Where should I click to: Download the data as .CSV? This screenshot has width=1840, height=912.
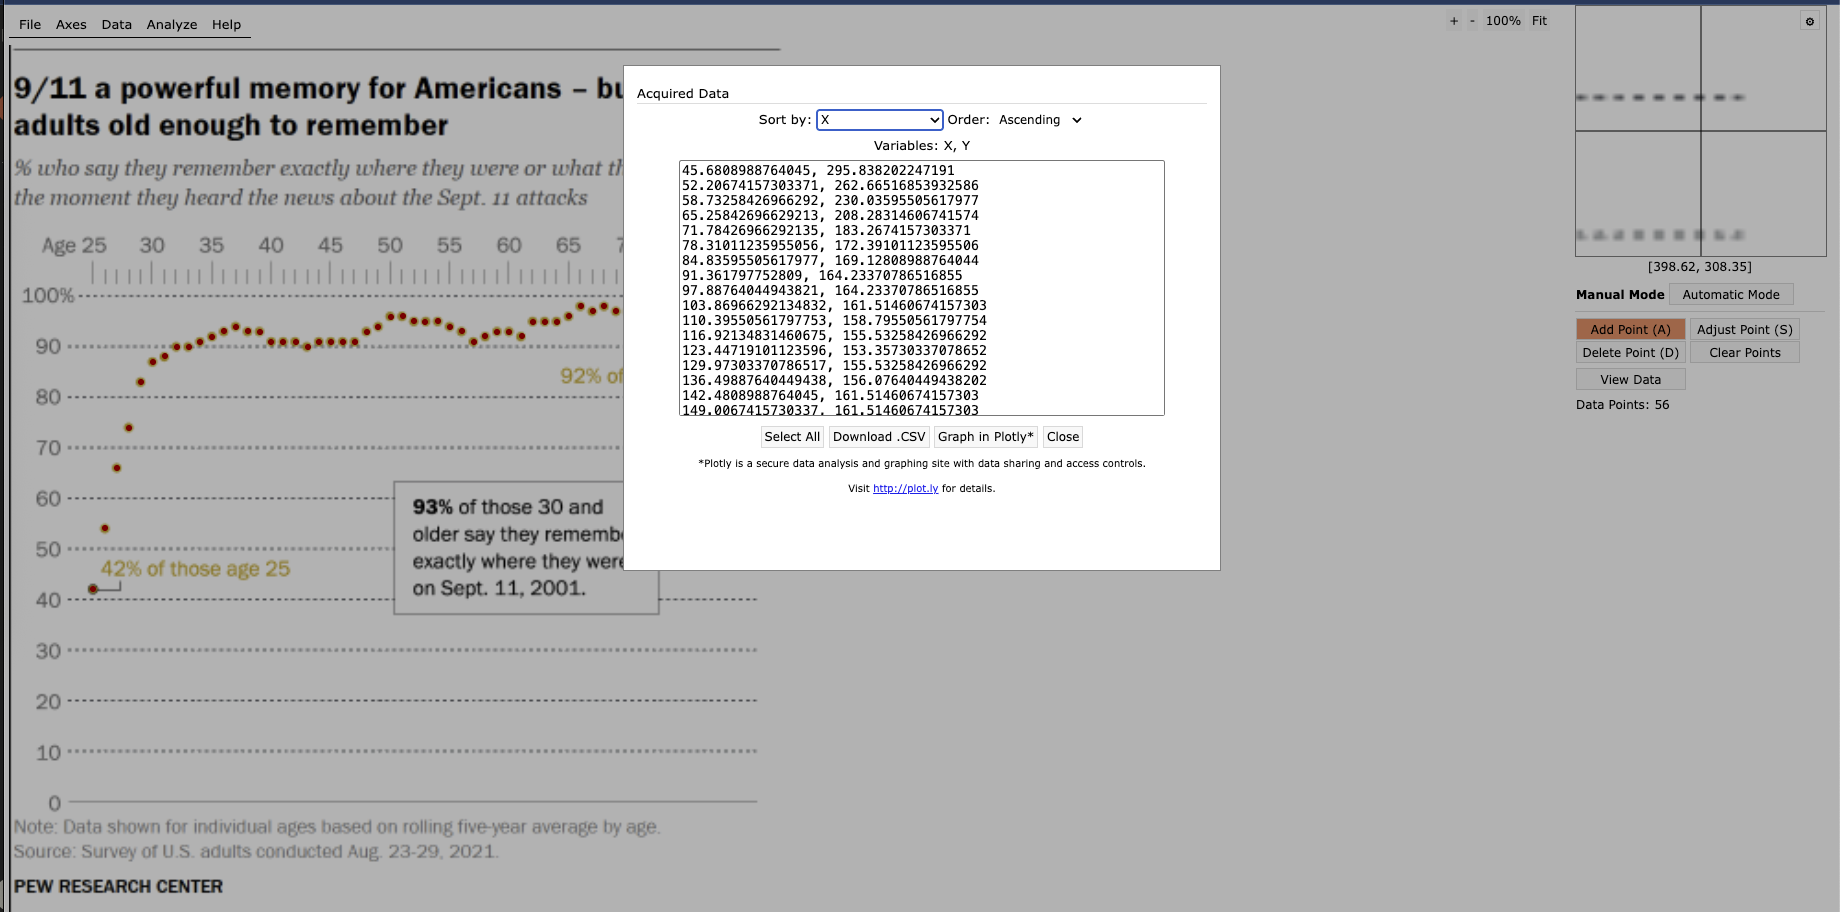(x=878, y=437)
